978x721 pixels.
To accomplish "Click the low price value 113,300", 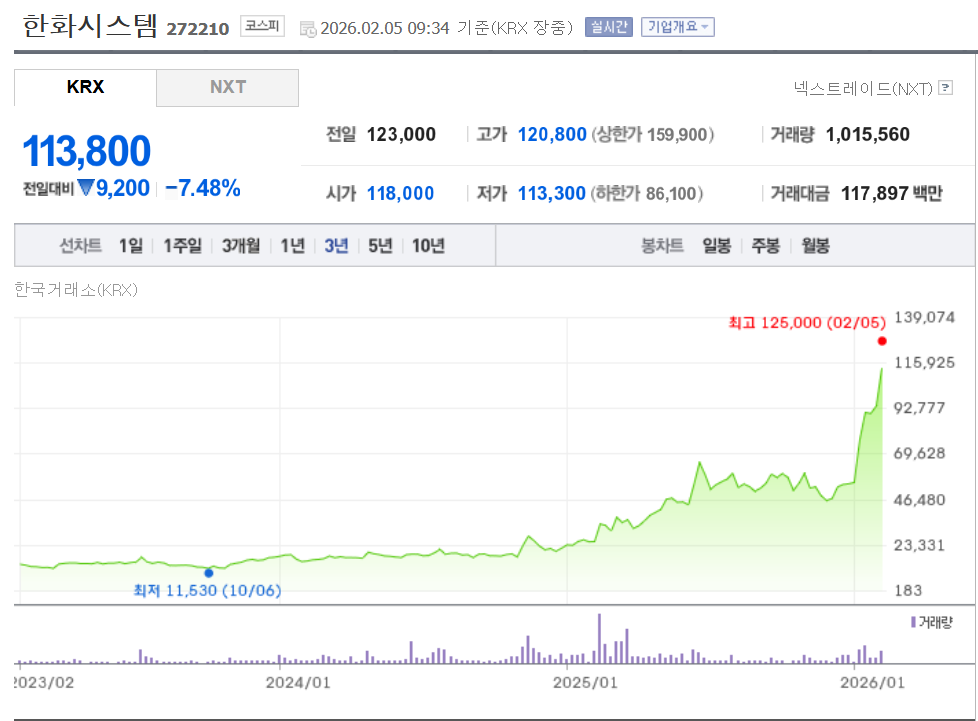I will tap(551, 193).
